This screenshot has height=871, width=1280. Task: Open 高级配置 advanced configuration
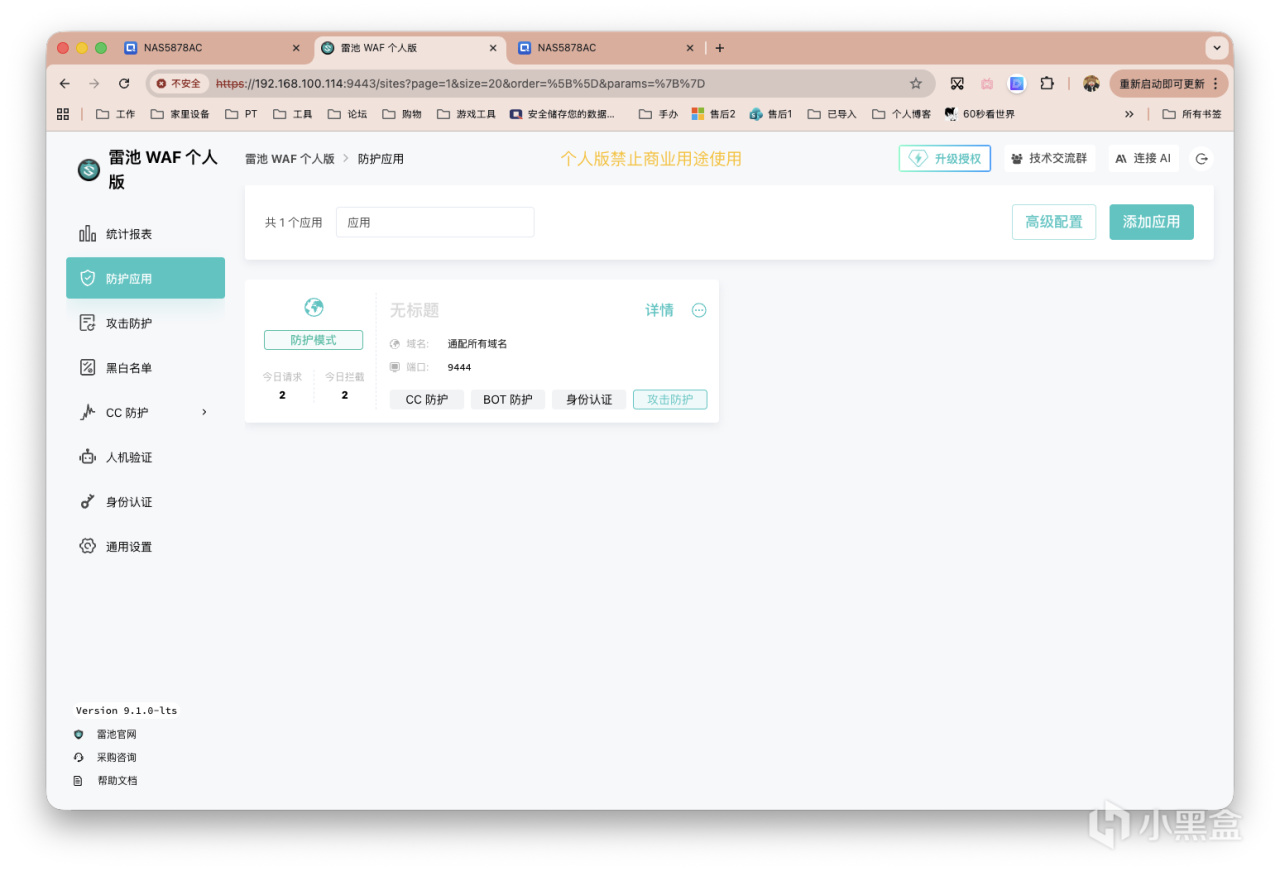pyautogui.click(x=1054, y=222)
